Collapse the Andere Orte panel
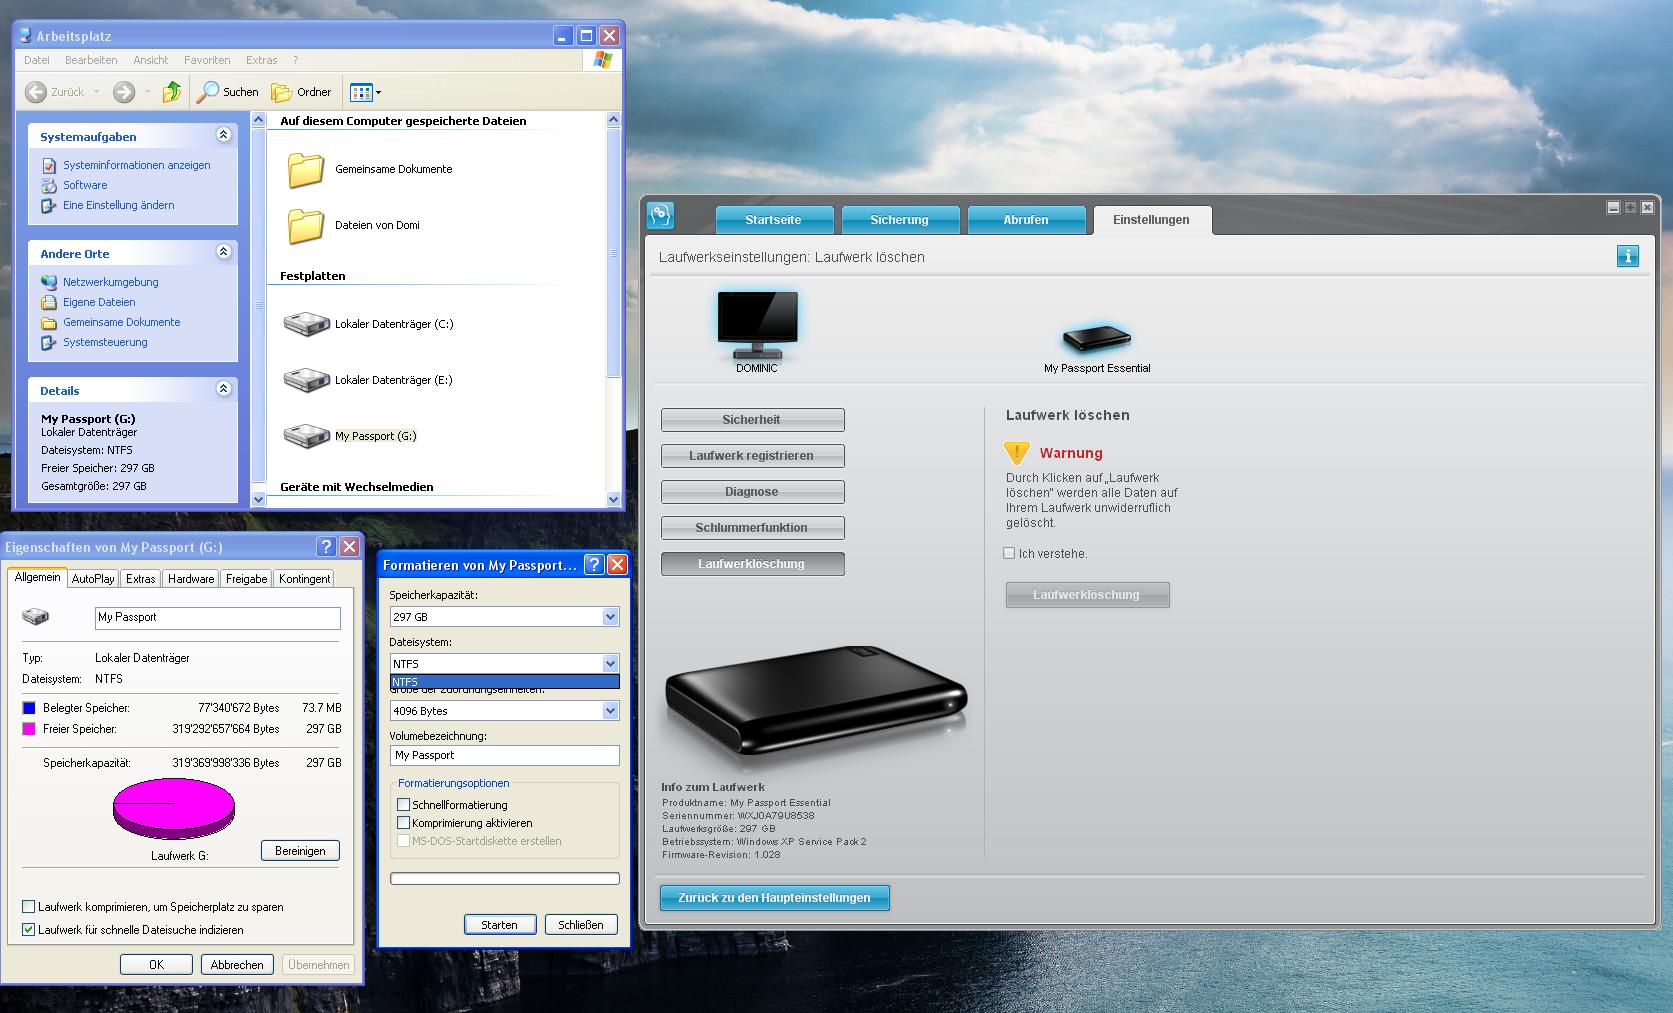 coord(224,252)
